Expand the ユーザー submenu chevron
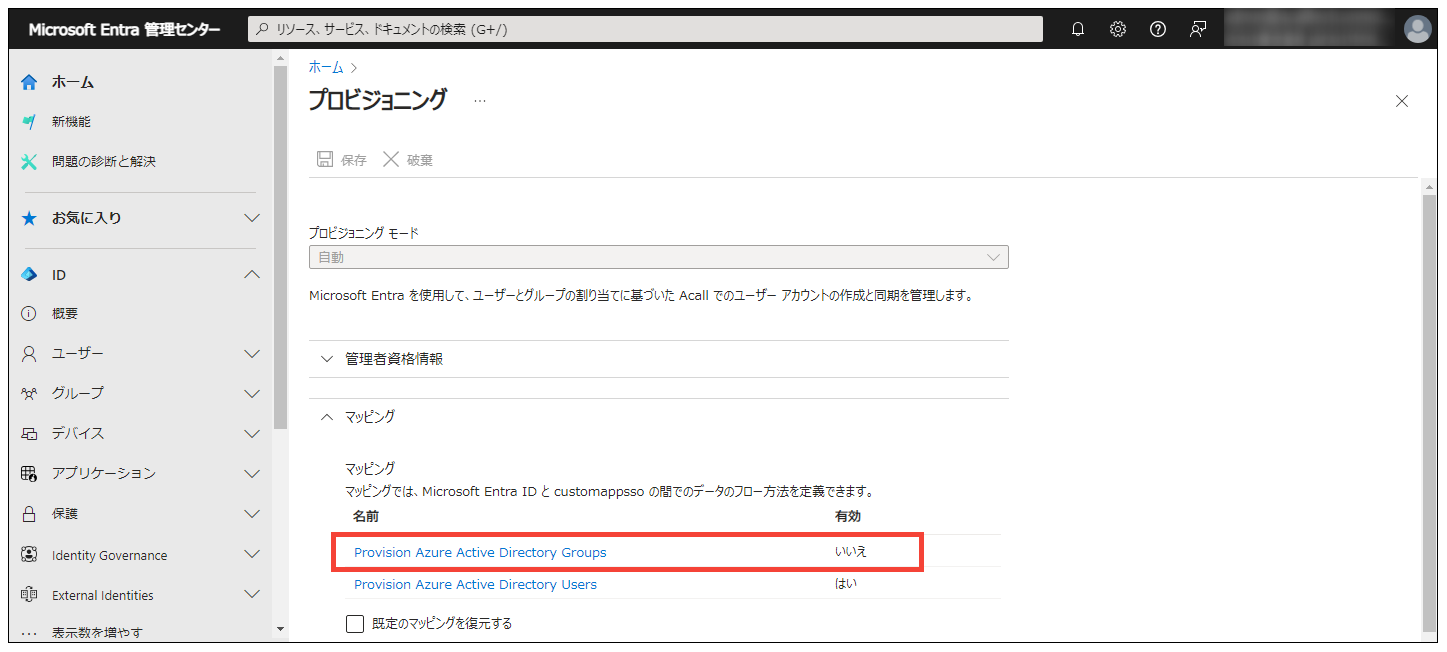 point(253,354)
